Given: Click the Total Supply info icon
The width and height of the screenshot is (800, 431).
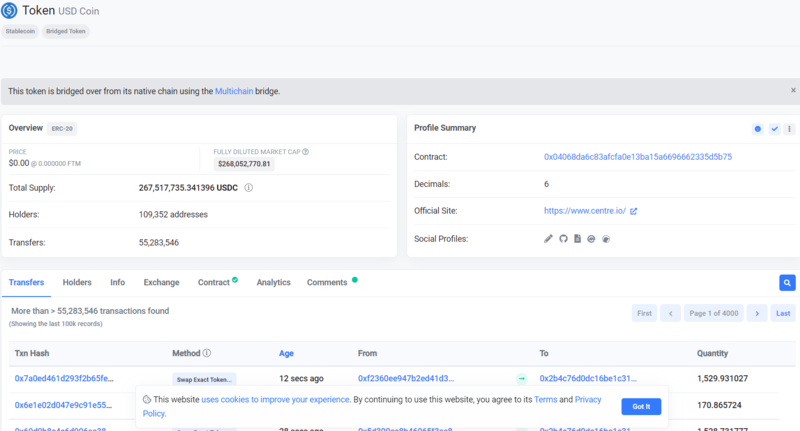Looking at the screenshot, I should tap(248, 188).
